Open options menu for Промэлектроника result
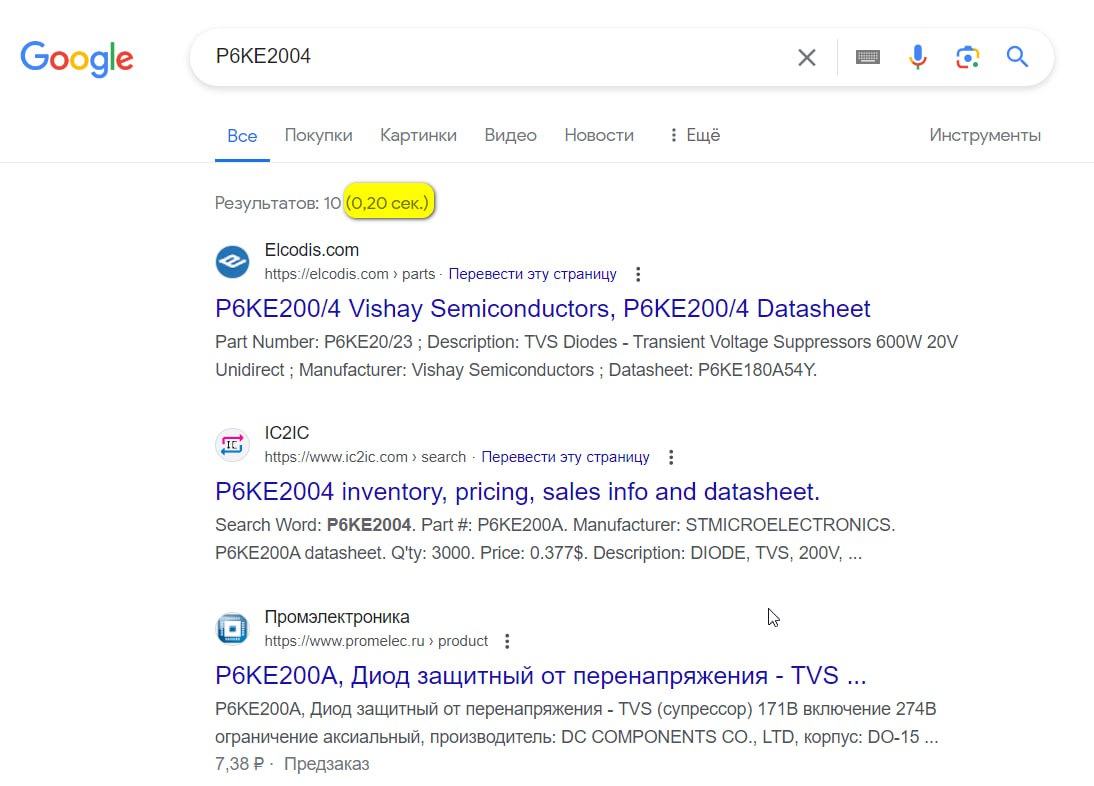 507,642
